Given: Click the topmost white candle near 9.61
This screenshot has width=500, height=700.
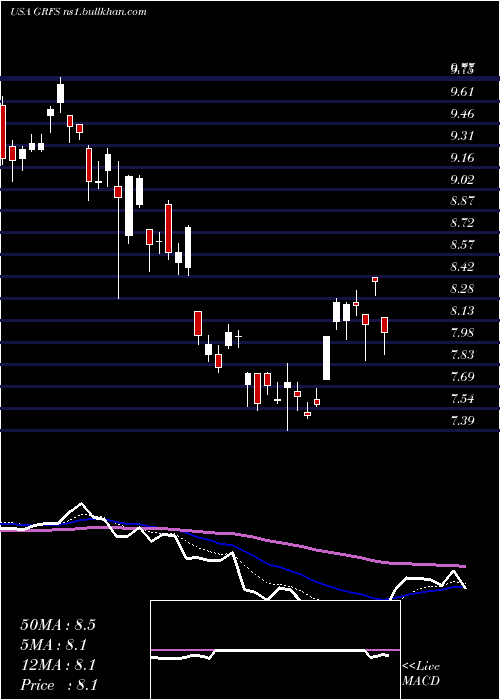Looking at the screenshot, I should point(60,93).
